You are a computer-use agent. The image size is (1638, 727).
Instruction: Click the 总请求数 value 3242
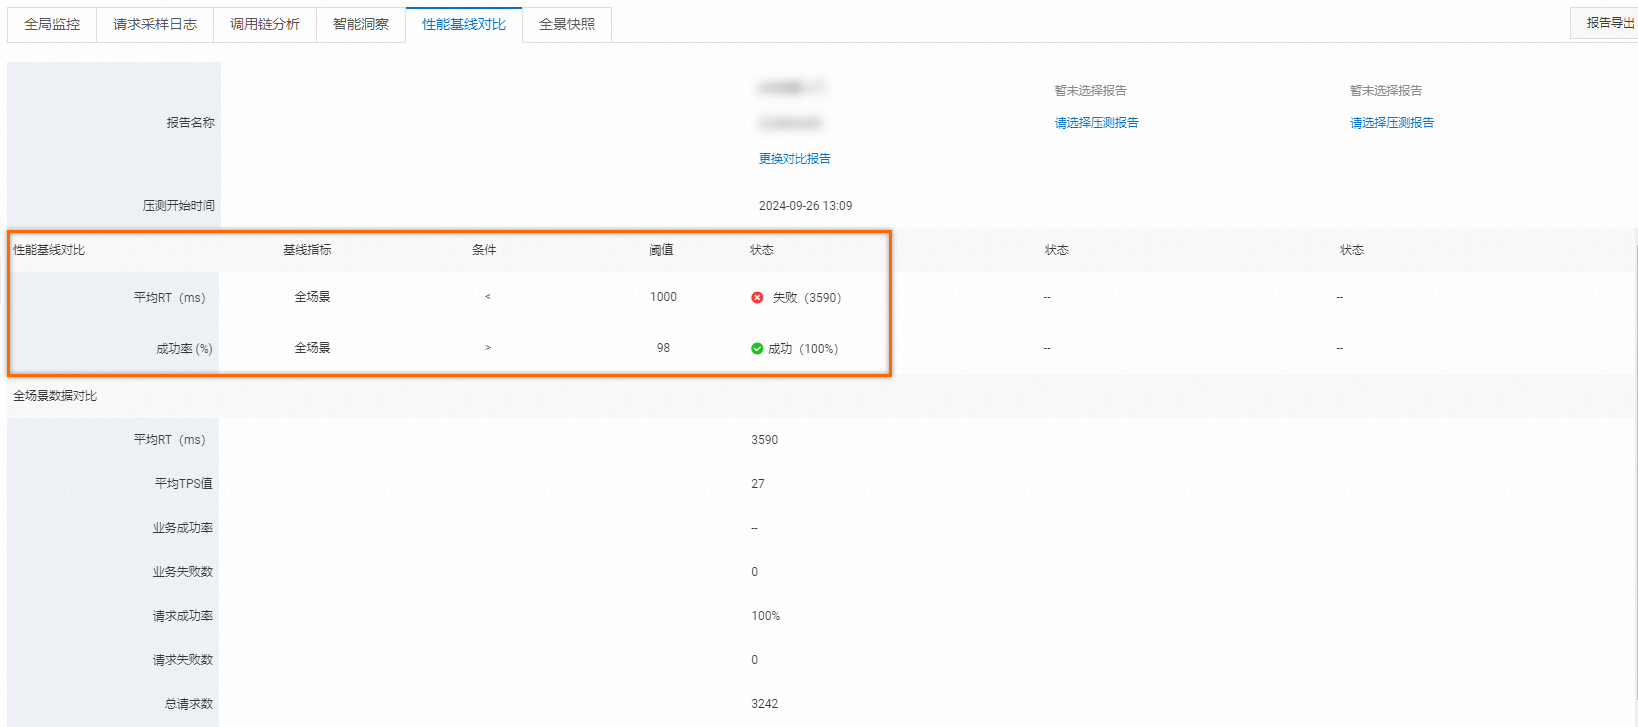click(765, 704)
